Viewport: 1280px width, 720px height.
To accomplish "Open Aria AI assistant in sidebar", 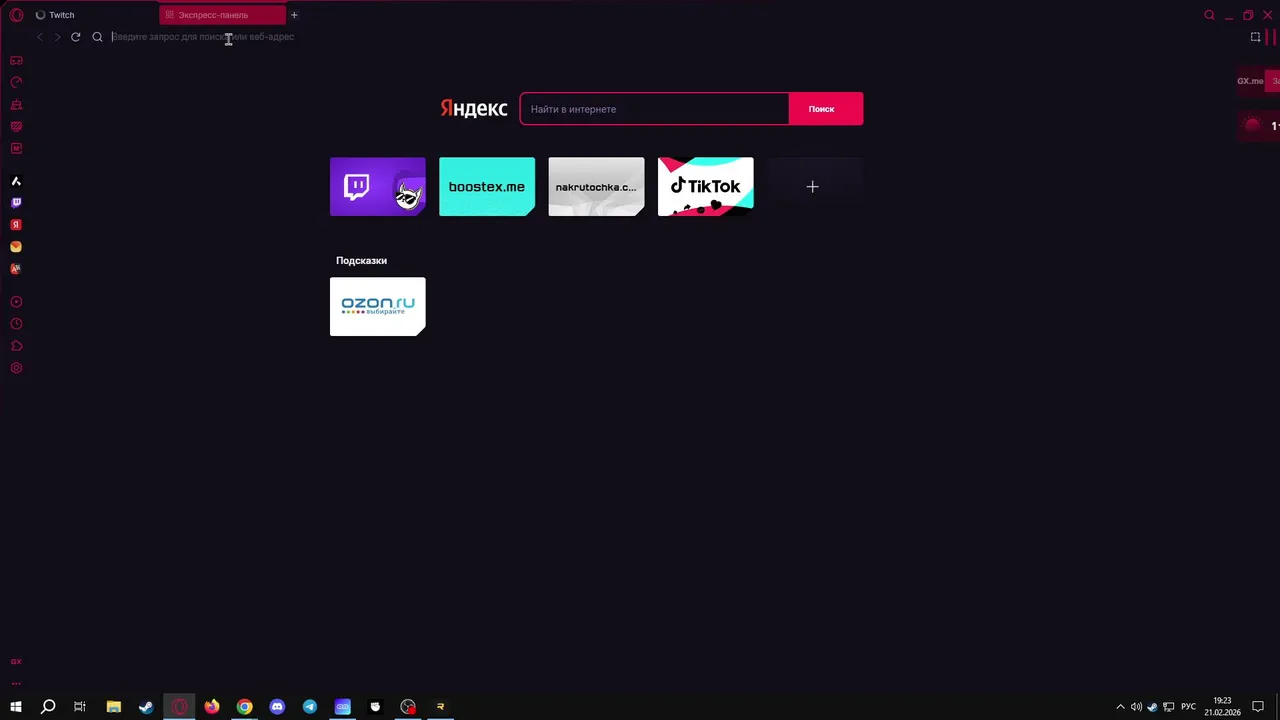I will pyautogui.click(x=16, y=181).
